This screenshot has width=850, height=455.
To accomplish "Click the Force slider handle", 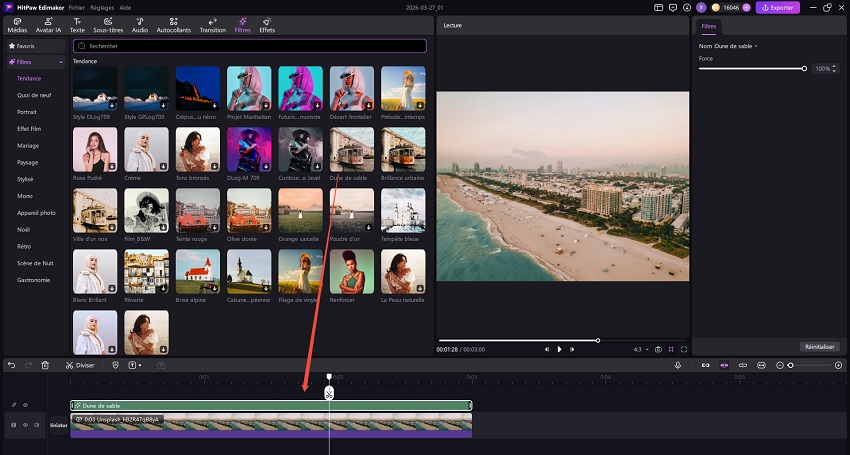I will click(804, 68).
